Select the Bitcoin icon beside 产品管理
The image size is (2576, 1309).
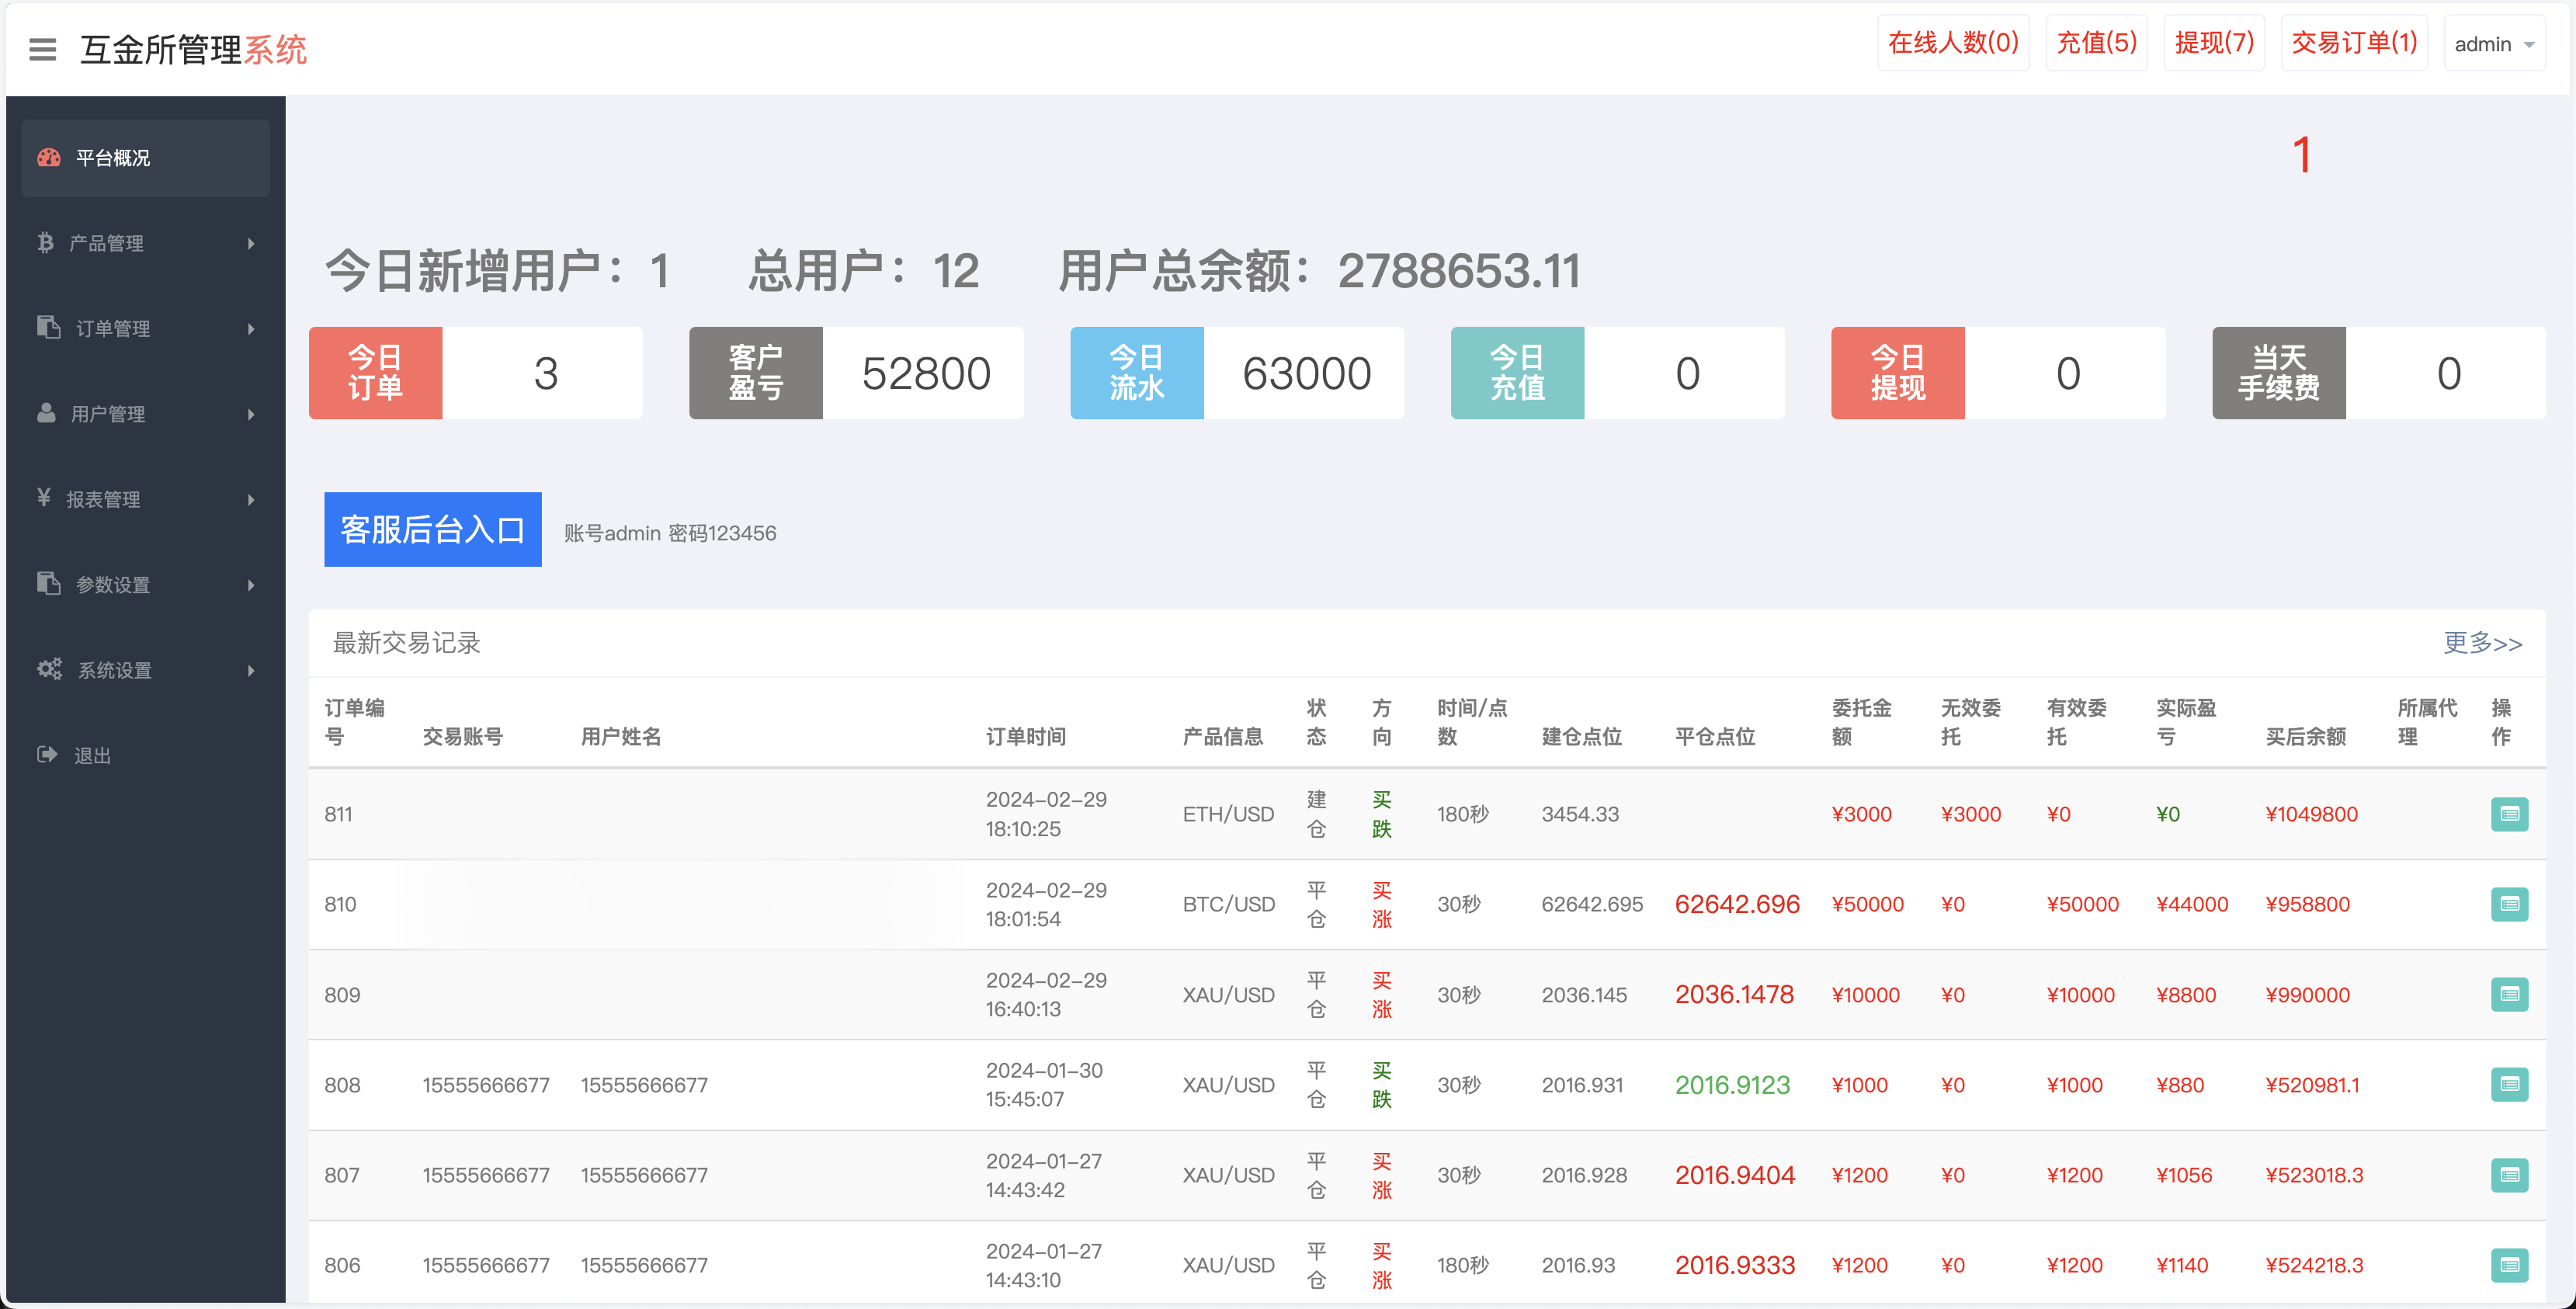[x=46, y=243]
